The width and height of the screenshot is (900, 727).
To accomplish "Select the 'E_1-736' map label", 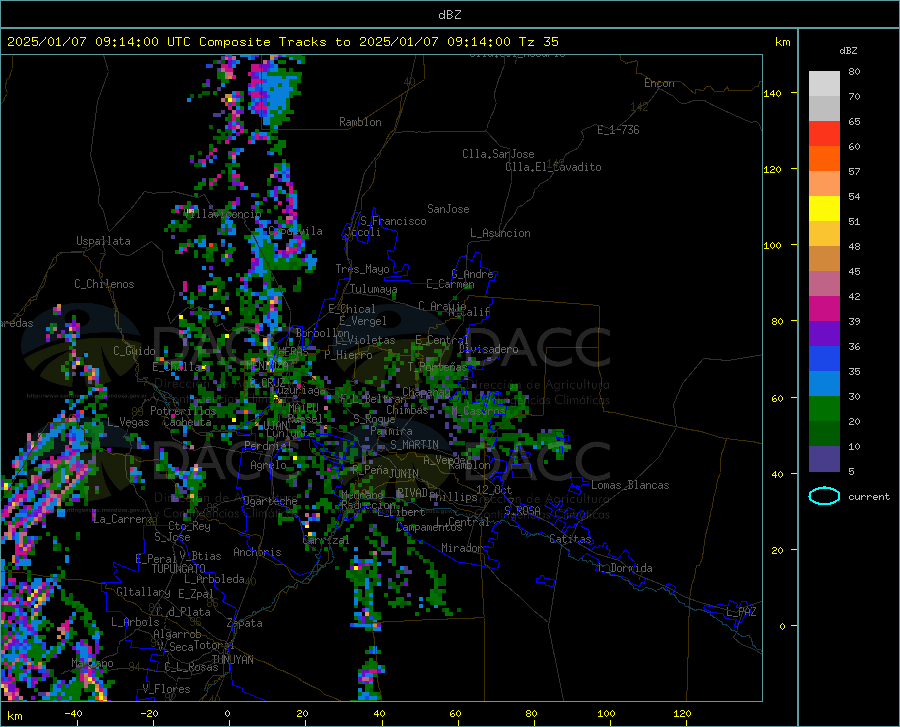I will (618, 130).
